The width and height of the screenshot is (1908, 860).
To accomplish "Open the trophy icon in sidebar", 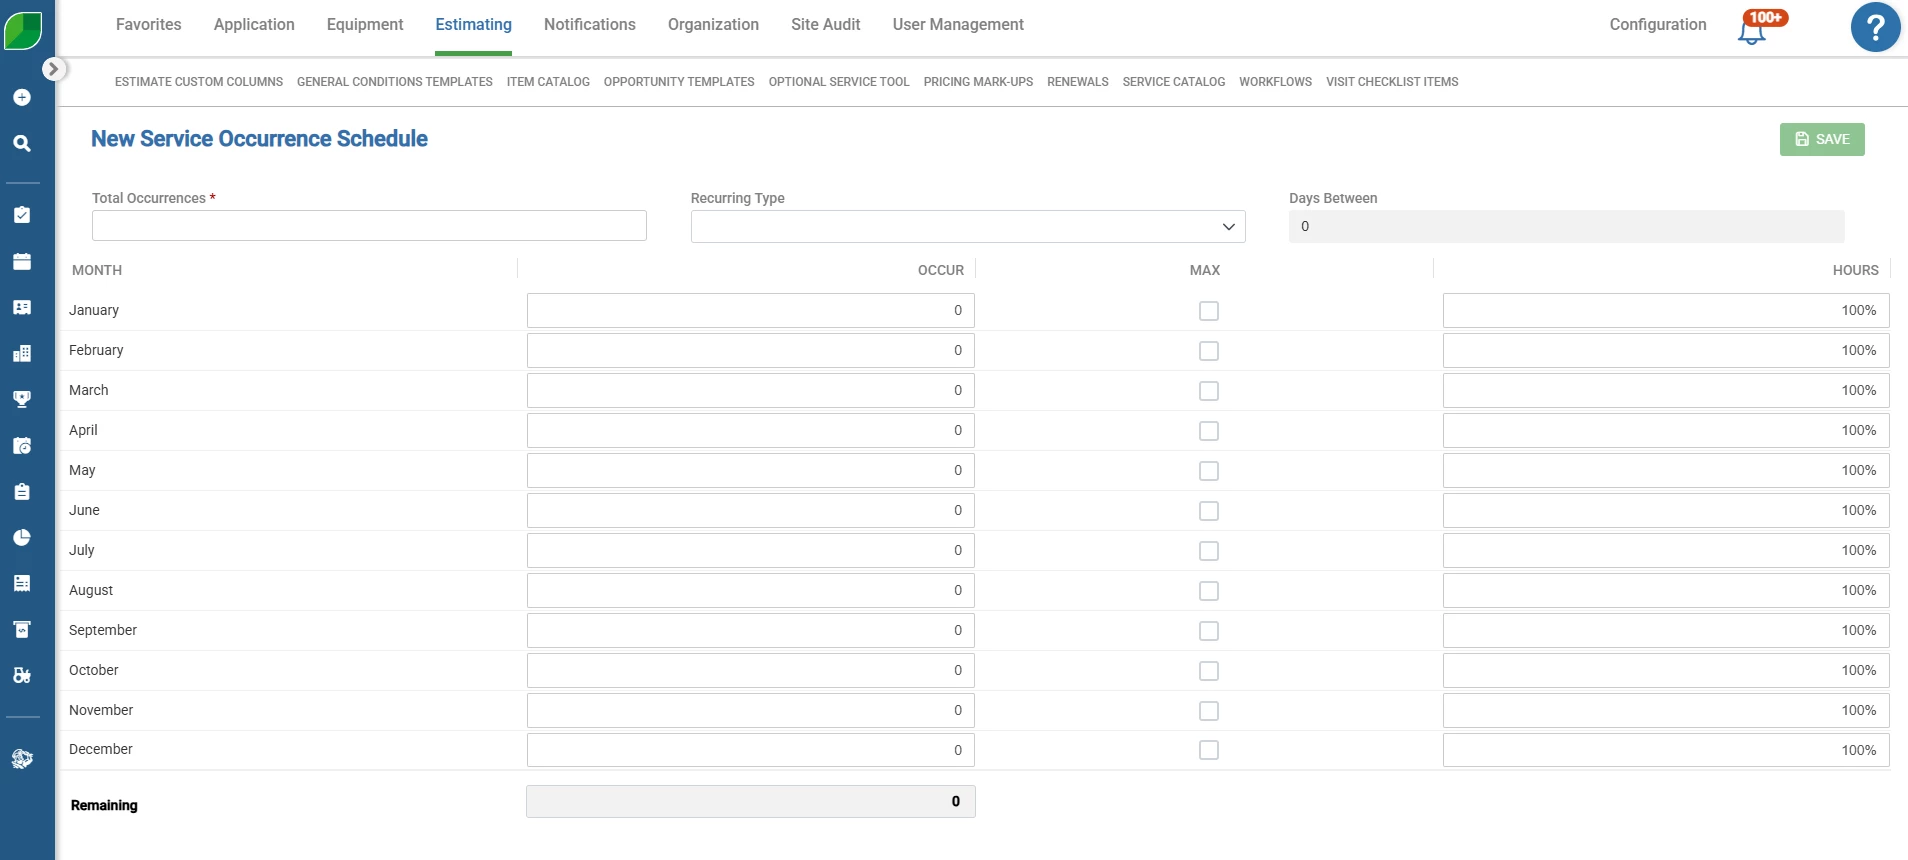I will click(22, 399).
